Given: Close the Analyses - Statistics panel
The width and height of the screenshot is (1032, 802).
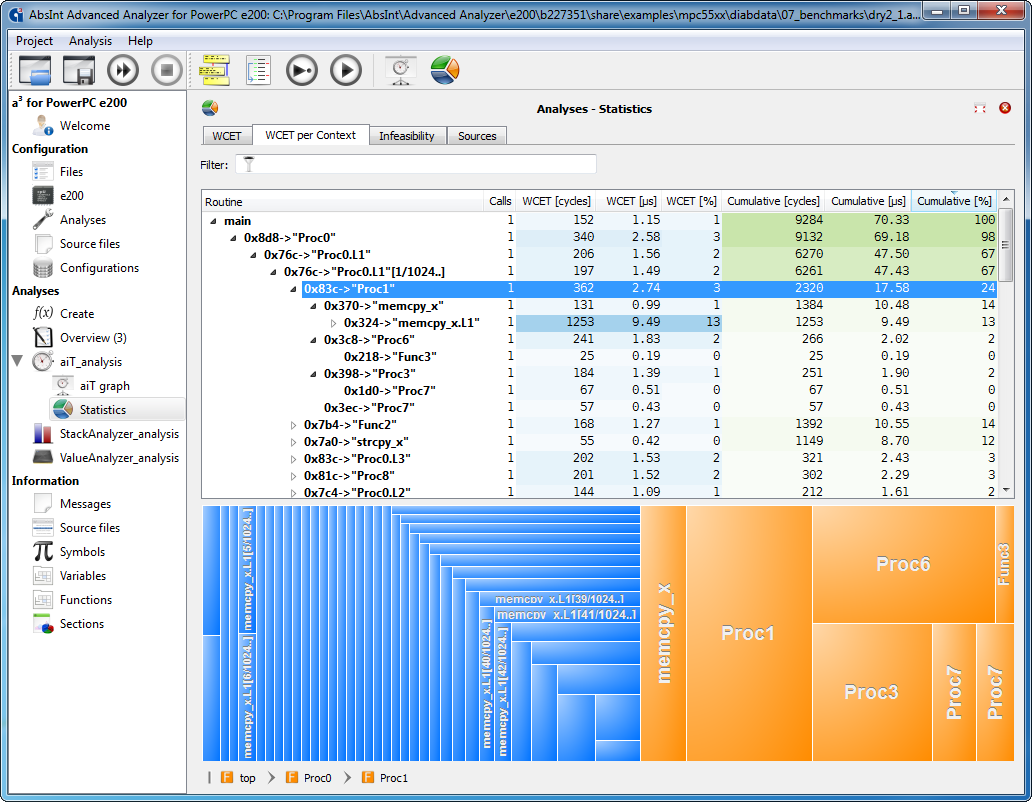Looking at the screenshot, I should click(1005, 108).
